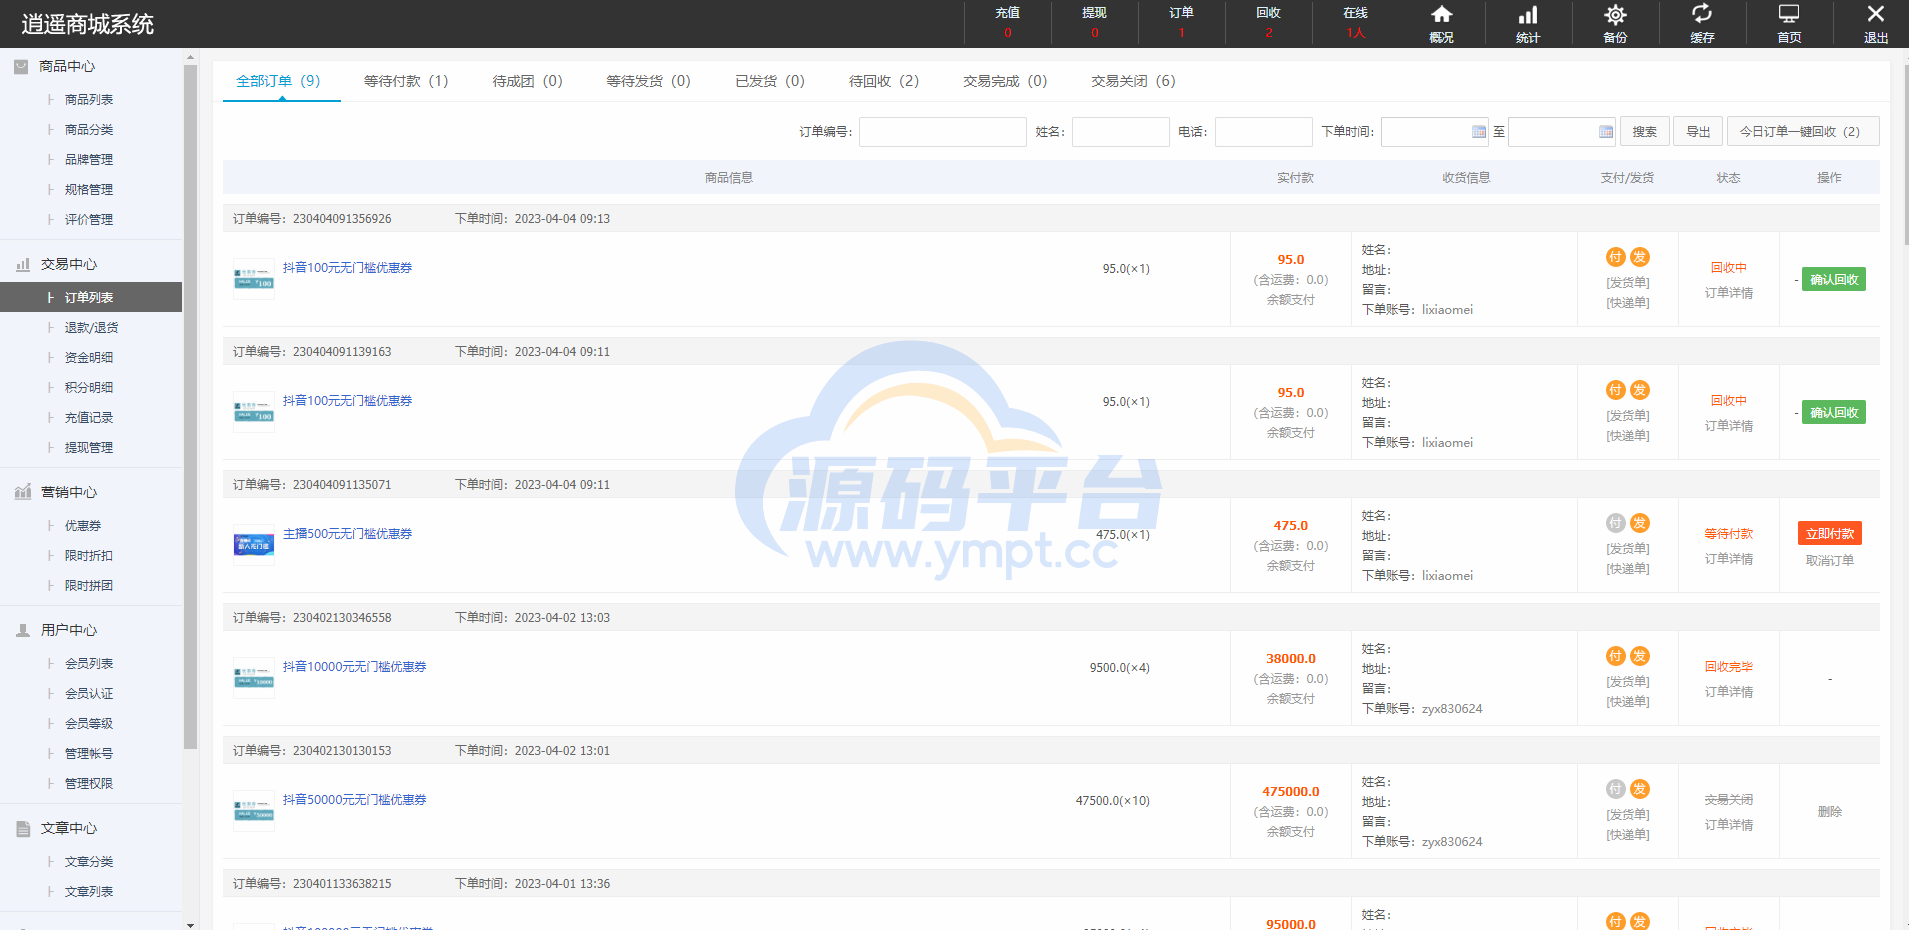Open 商品列表 in sidebar
This screenshot has width=1909, height=930.
tap(89, 100)
